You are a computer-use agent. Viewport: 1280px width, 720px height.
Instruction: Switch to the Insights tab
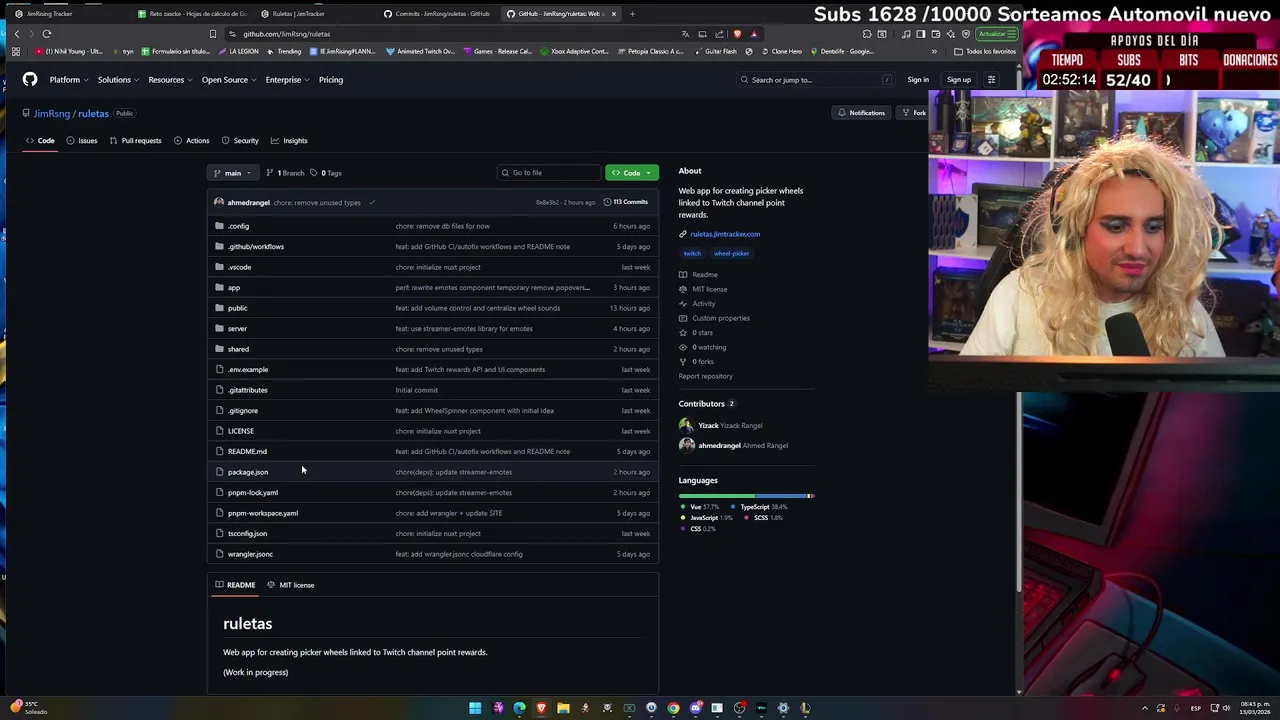289,140
